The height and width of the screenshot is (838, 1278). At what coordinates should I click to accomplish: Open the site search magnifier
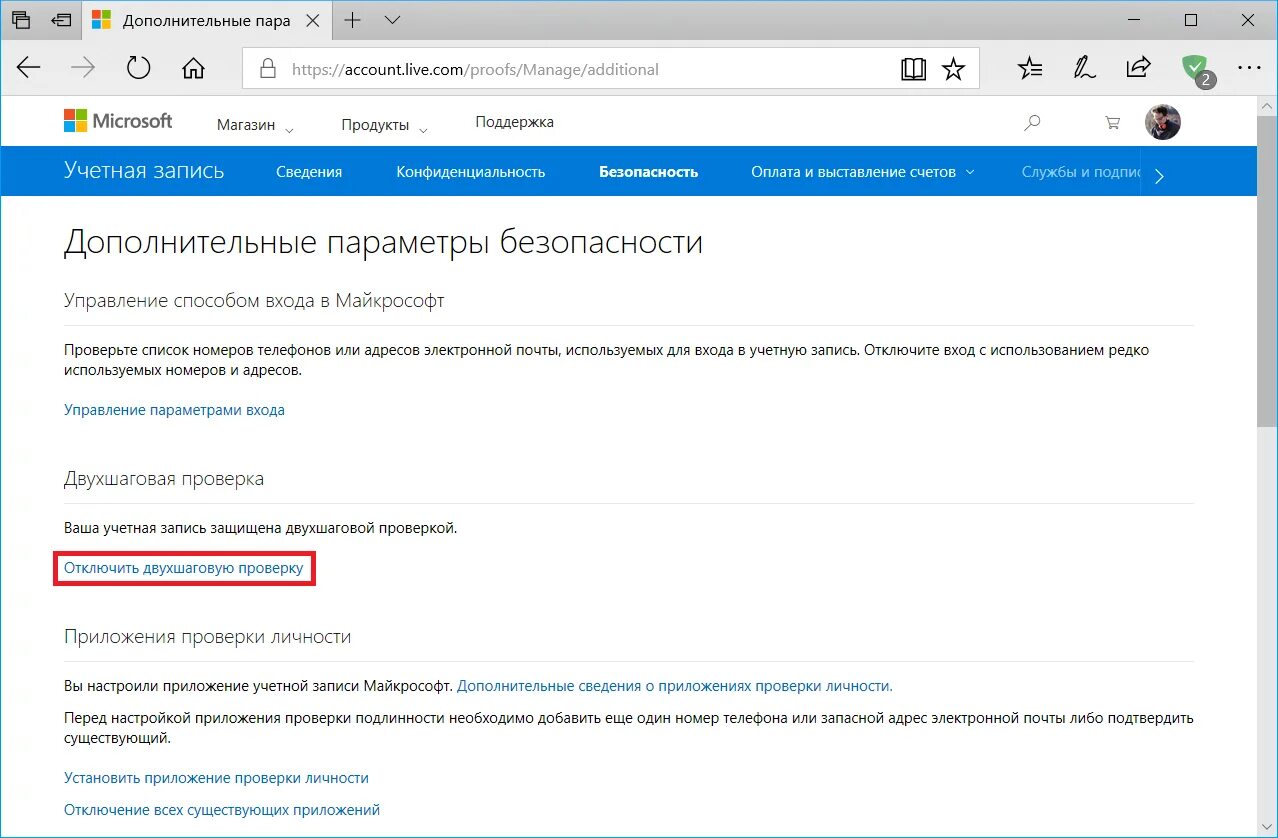1032,122
